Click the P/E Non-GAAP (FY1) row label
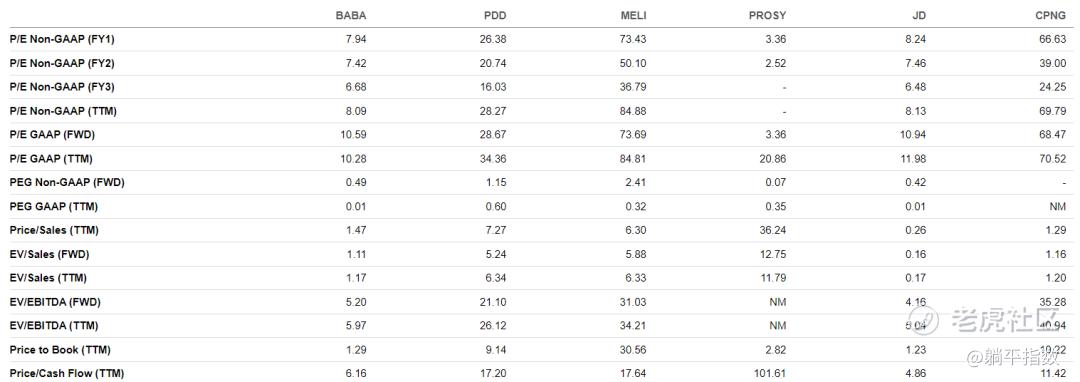1080x382 pixels. click(62, 39)
